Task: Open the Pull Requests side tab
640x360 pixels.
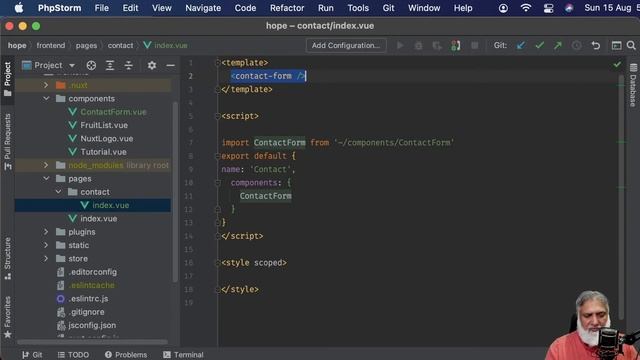Action: (x=7, y=141)
